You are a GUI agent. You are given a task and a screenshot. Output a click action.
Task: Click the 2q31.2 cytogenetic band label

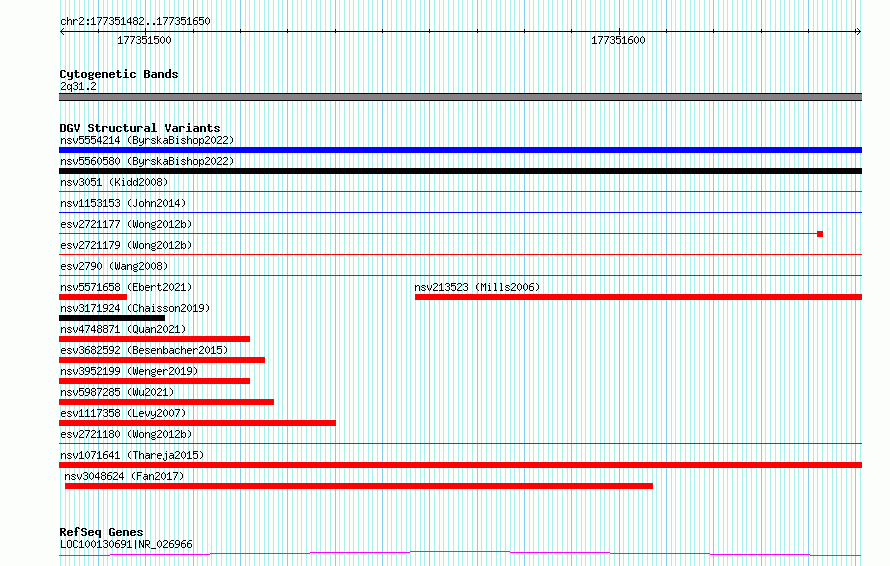pyautogui.click(x=78, y=86)
